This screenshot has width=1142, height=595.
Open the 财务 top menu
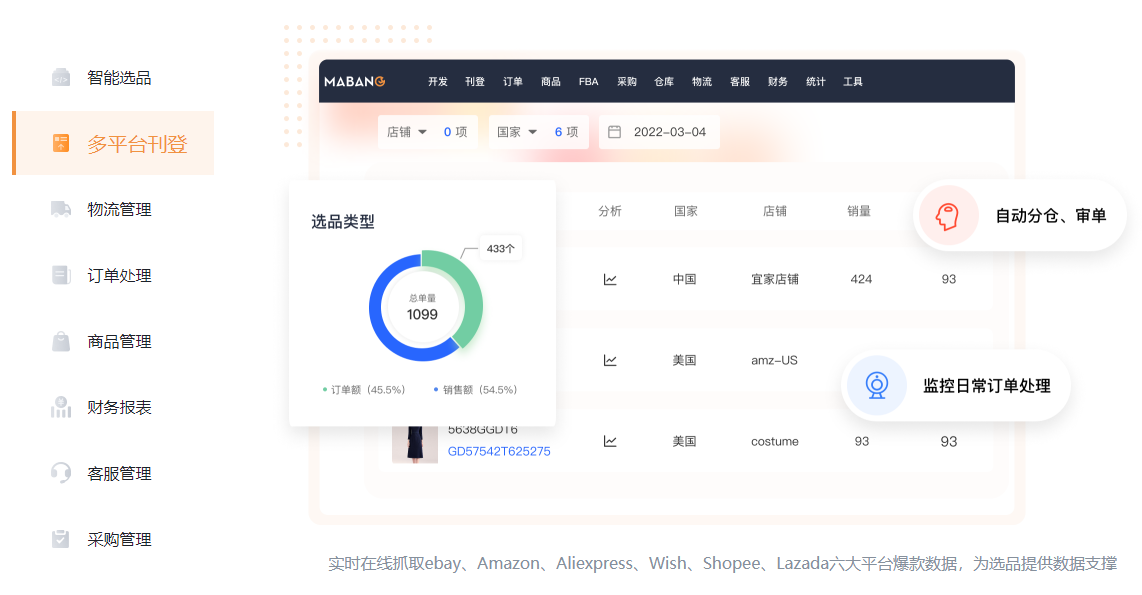pos(778,82)
